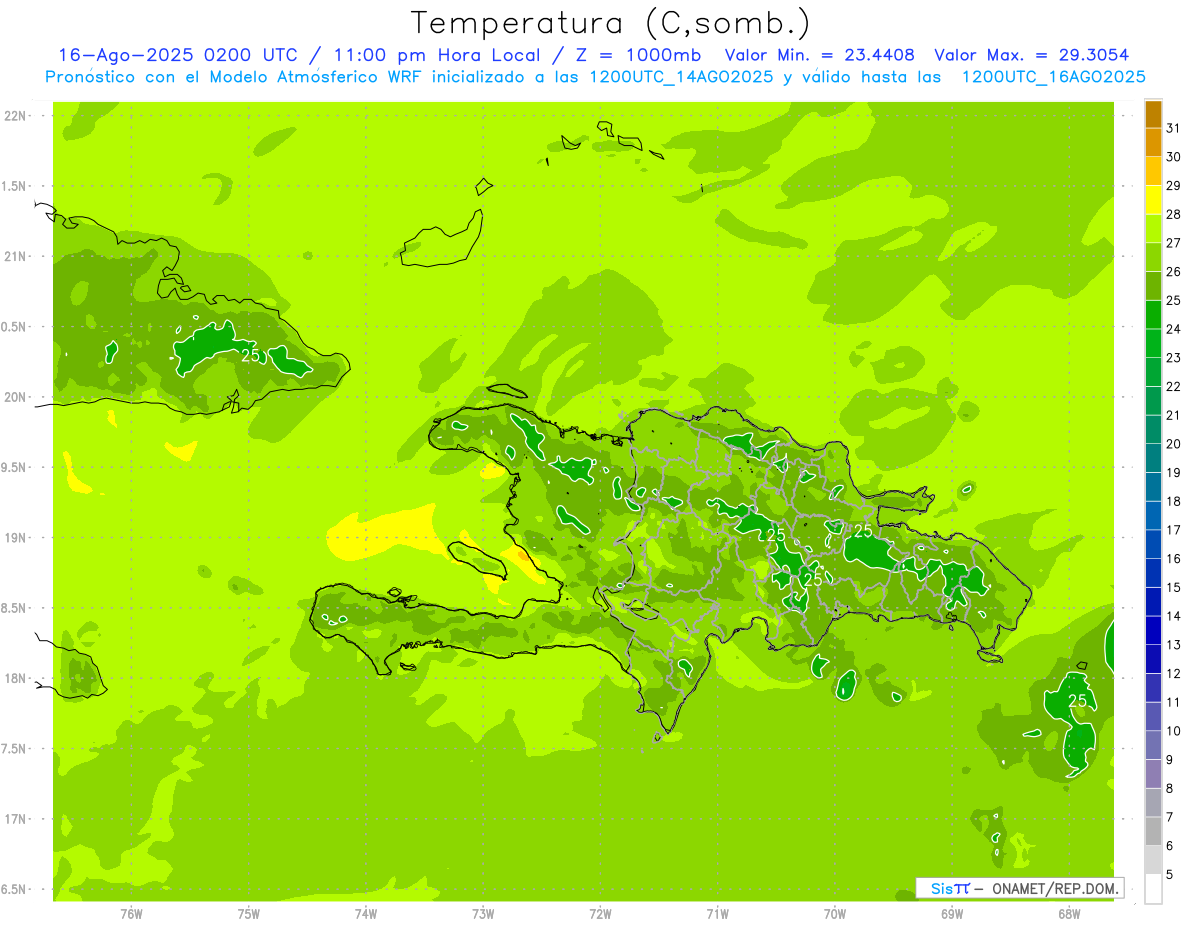Click the '20N' latitude axis label

16,397
